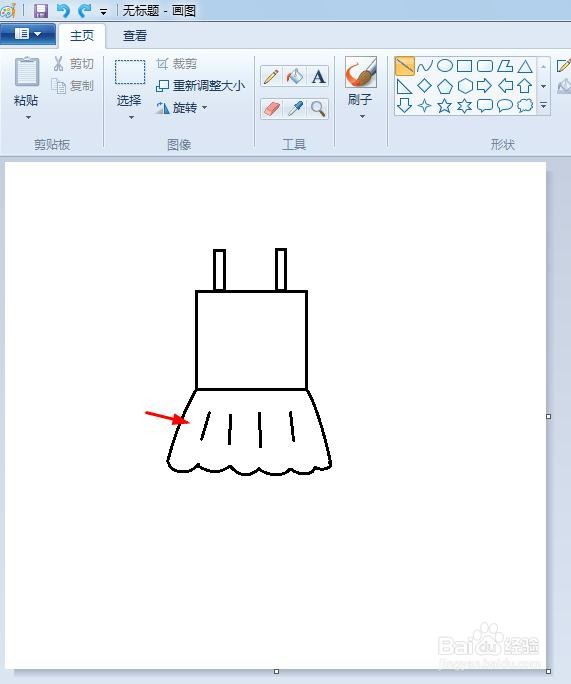571x684 pixels.
Task: Select the Curve shape
Action: [x=424, y=66]
